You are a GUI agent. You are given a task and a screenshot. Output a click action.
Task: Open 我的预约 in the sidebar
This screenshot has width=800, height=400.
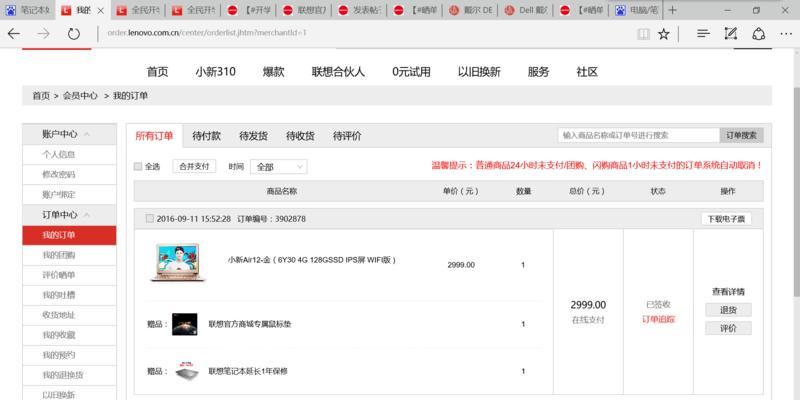tap(59, 355)
